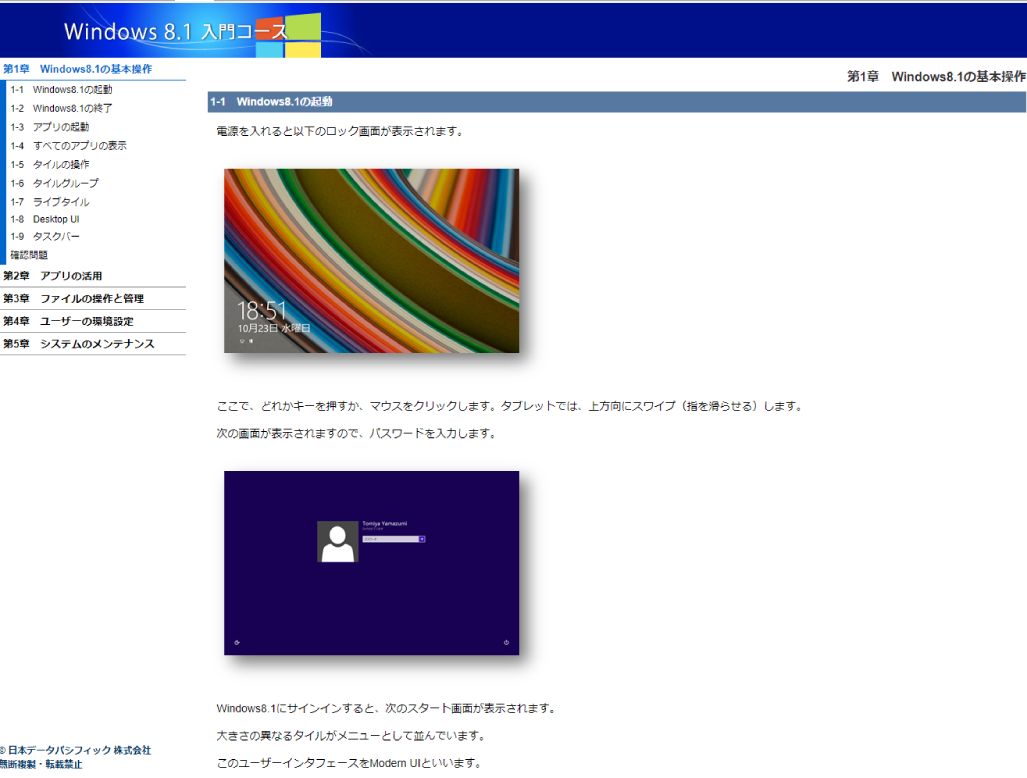Open 1-7 ライブタイル lesson
Image resolution: width=1027 pixels, height=778 pixels.
50,202
